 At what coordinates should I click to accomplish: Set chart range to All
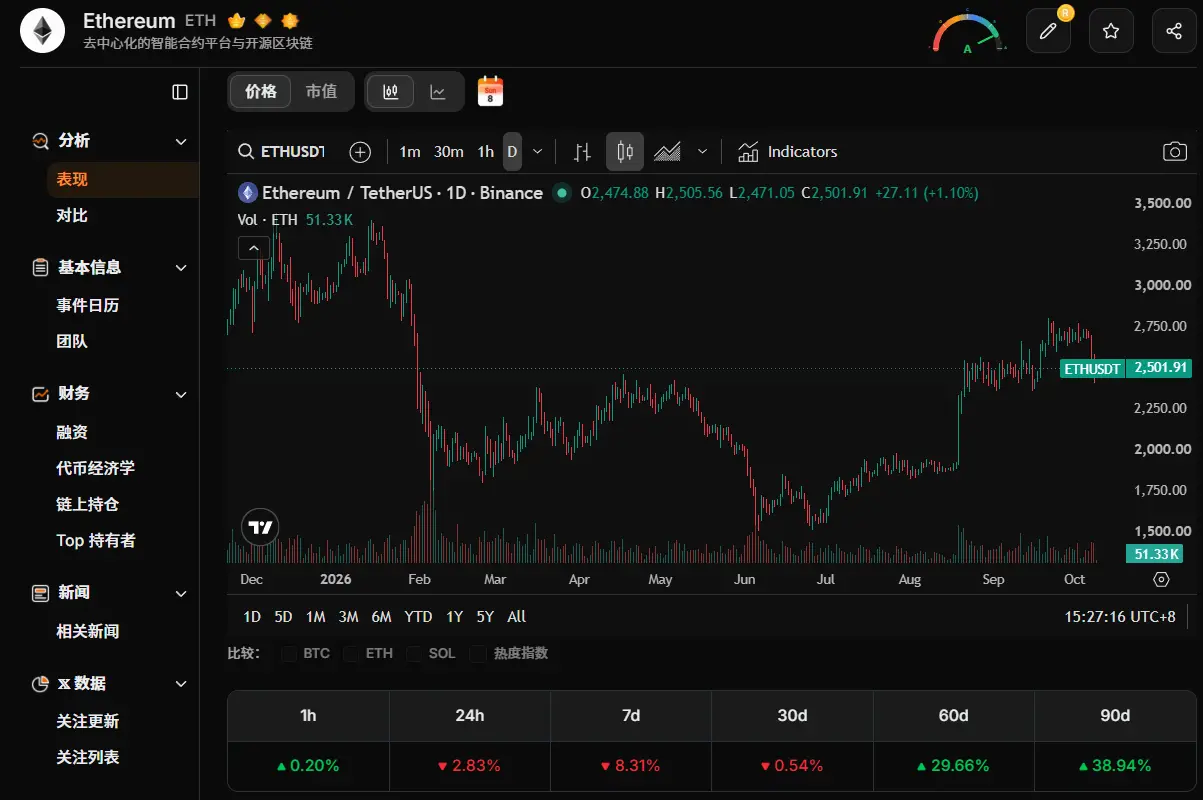(517, 617)
